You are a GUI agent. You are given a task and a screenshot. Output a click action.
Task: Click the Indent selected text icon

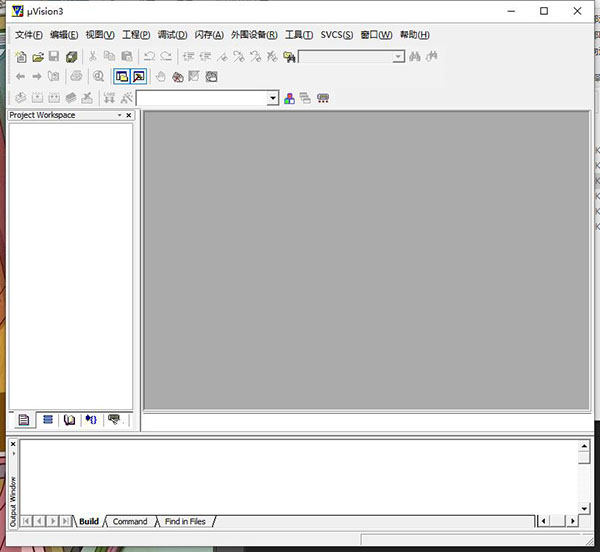click(x=188, y=57)
